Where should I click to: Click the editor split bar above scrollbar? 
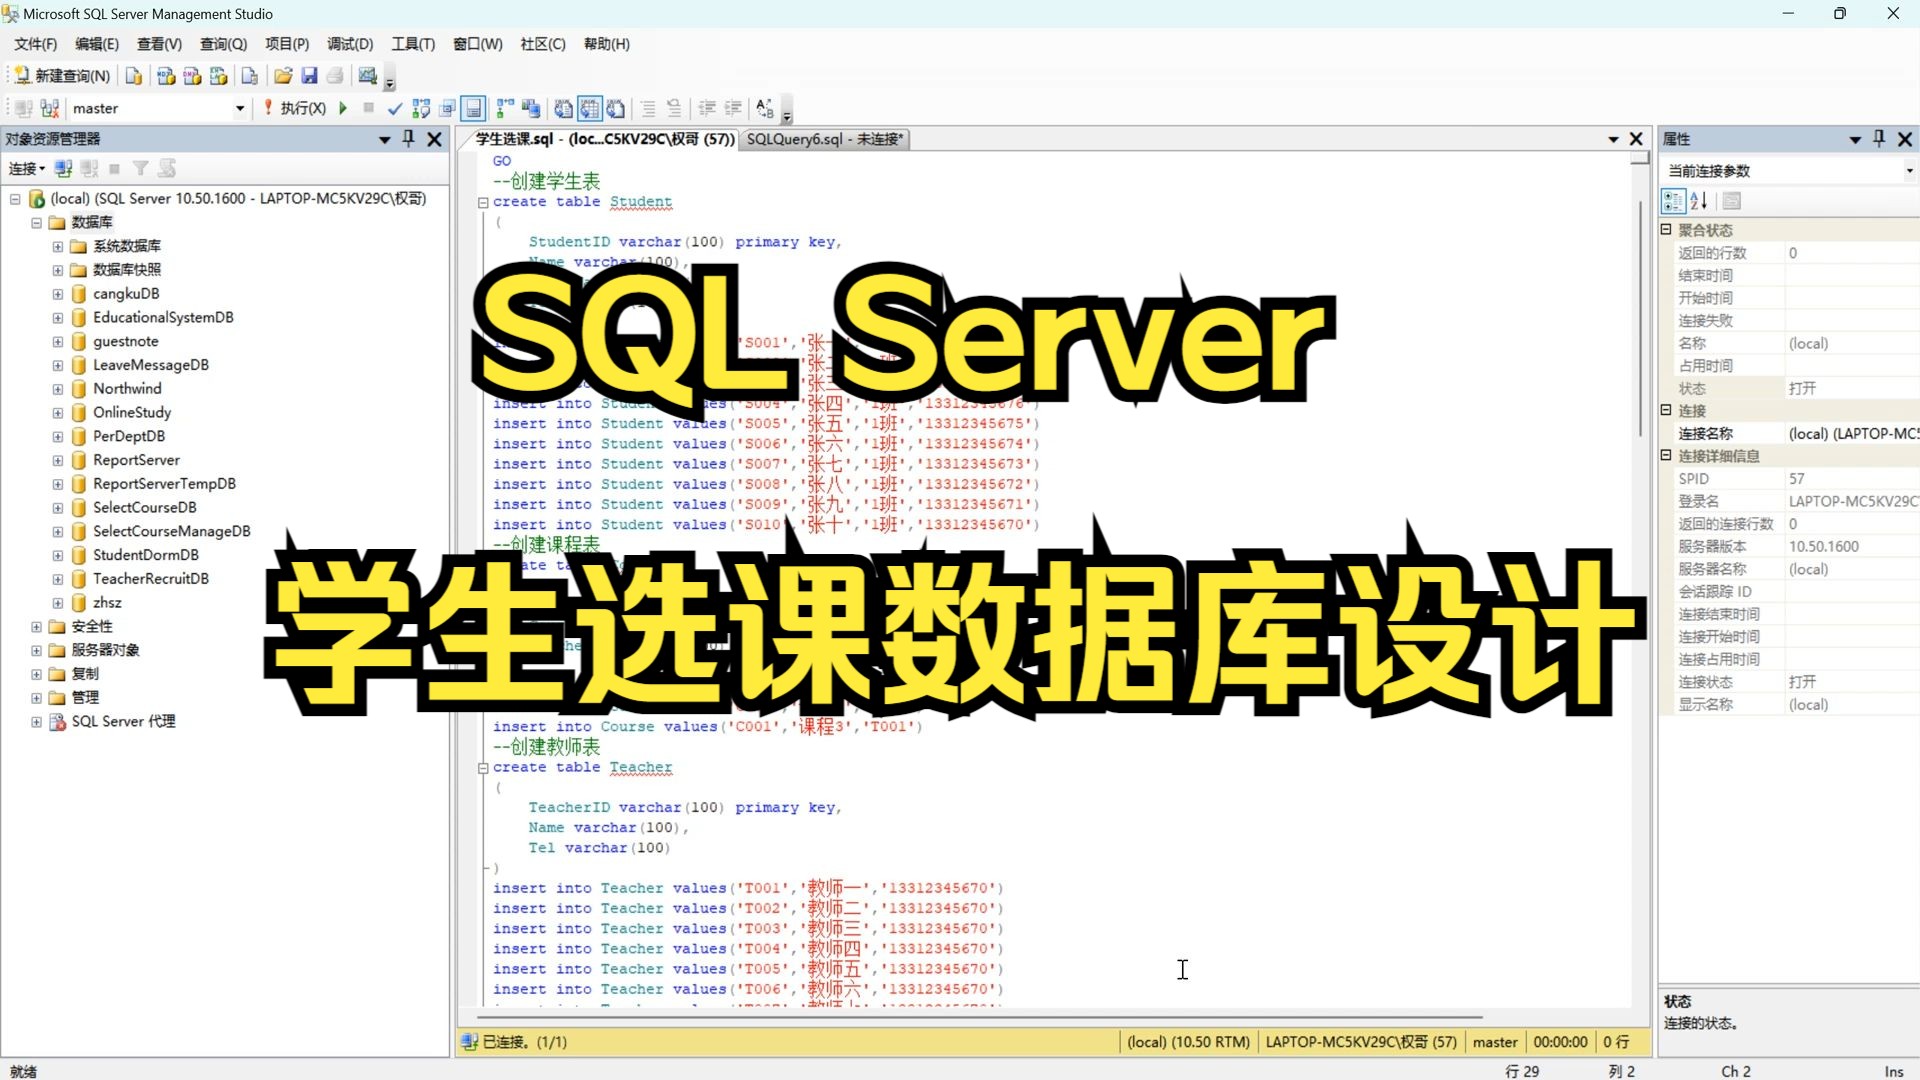point(1640,157)
